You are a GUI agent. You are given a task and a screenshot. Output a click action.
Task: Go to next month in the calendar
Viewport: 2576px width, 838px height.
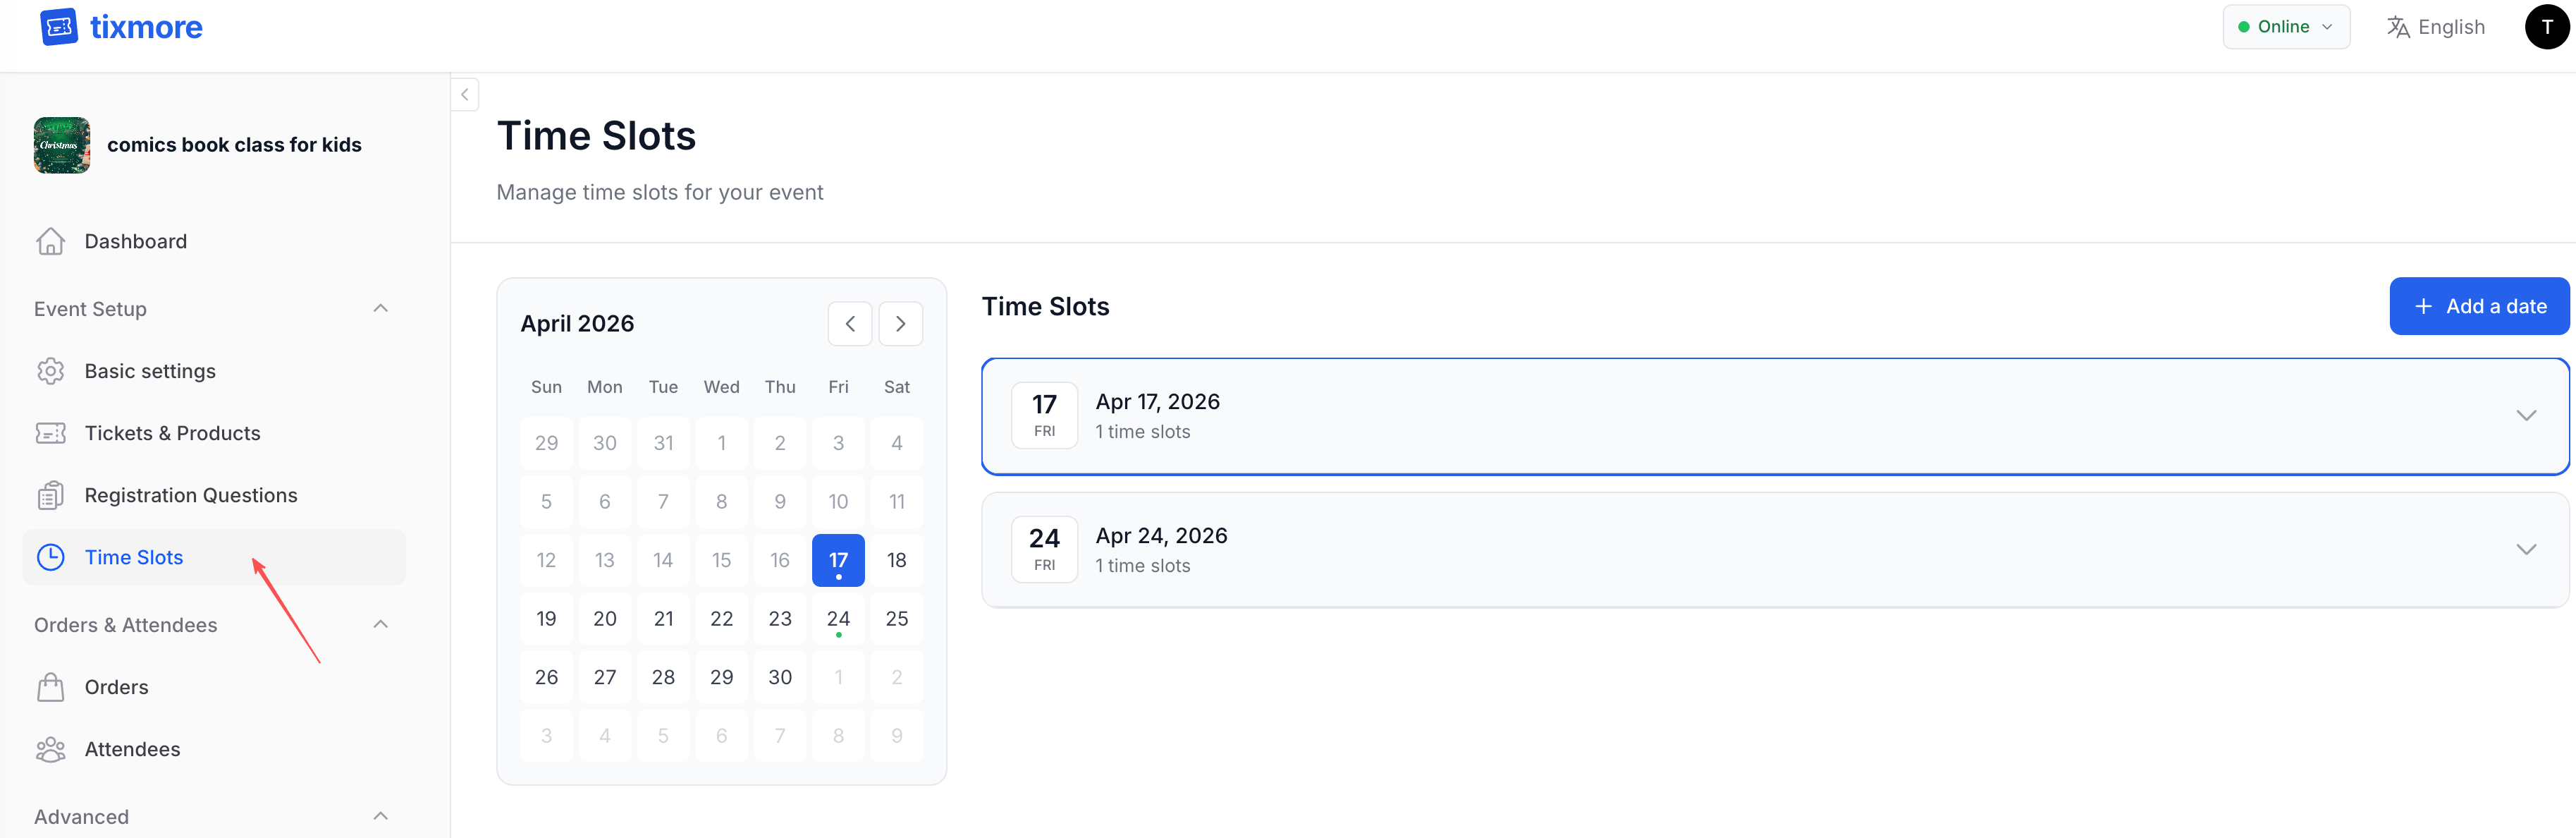point(900,323)
